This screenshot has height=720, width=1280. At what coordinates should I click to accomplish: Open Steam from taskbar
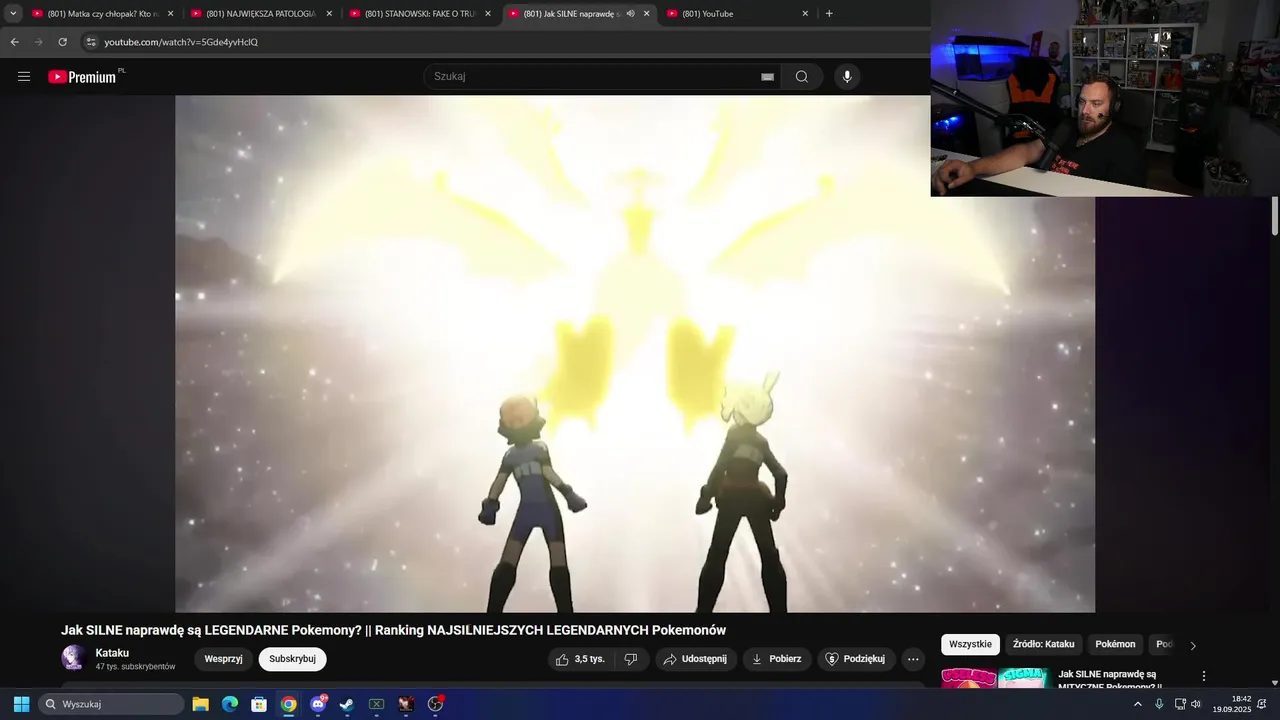tap(347, 704)
